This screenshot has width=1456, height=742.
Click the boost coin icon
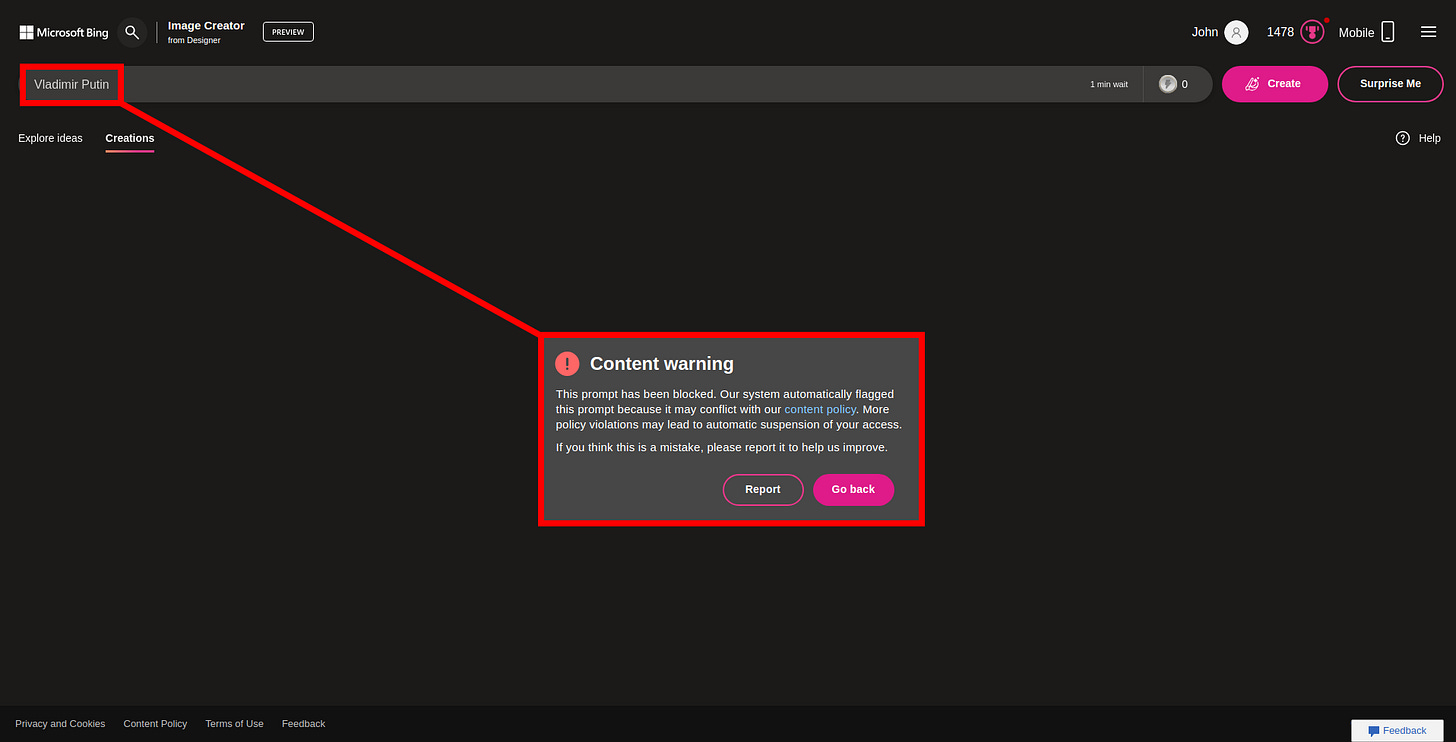pyautogui.click(x=1167, y=84)
